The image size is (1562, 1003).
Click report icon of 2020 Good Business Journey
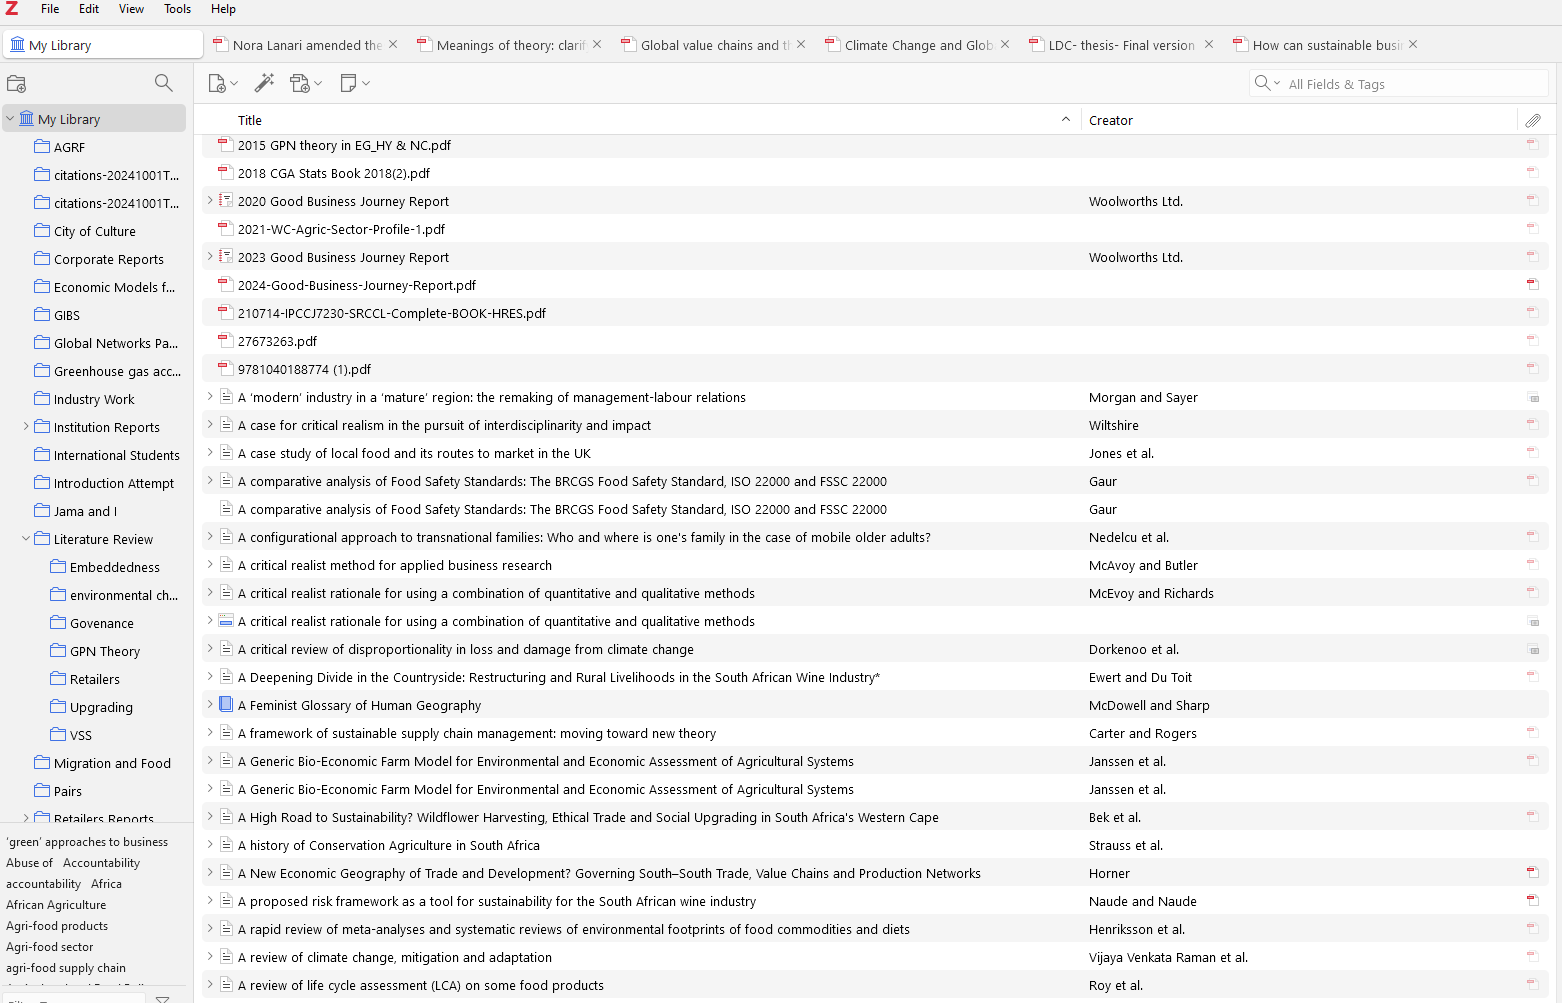[226, 200]
